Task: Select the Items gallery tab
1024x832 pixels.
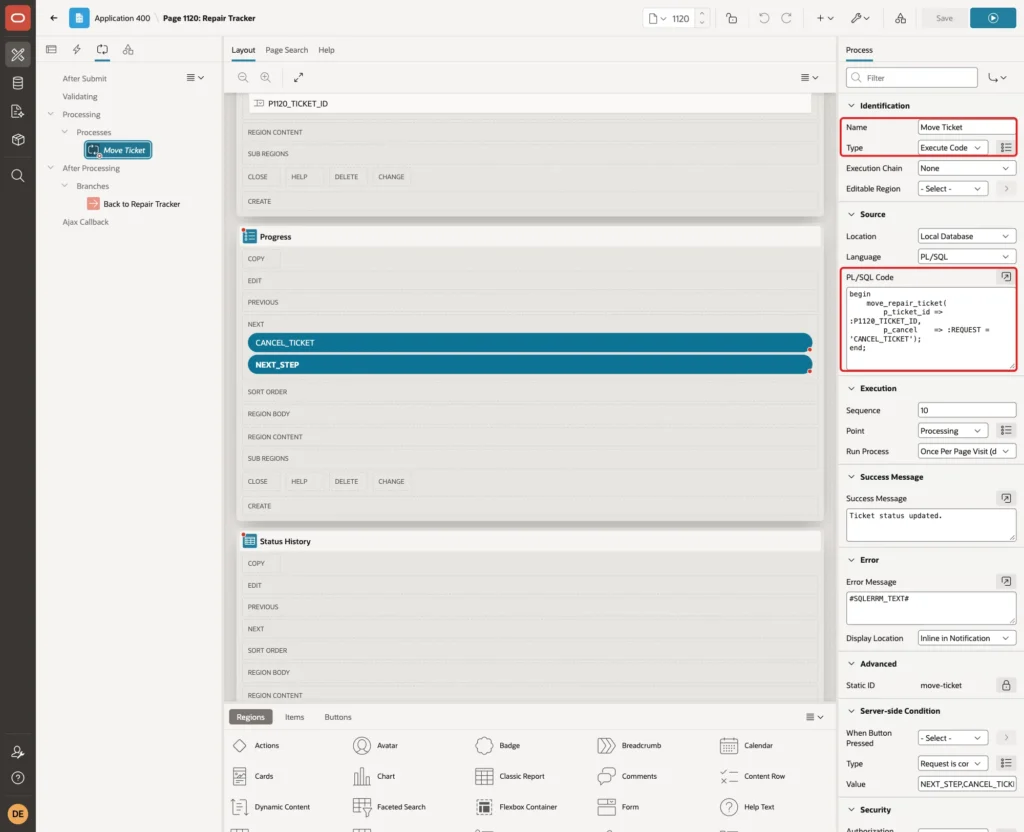Action: click(294, 717)
